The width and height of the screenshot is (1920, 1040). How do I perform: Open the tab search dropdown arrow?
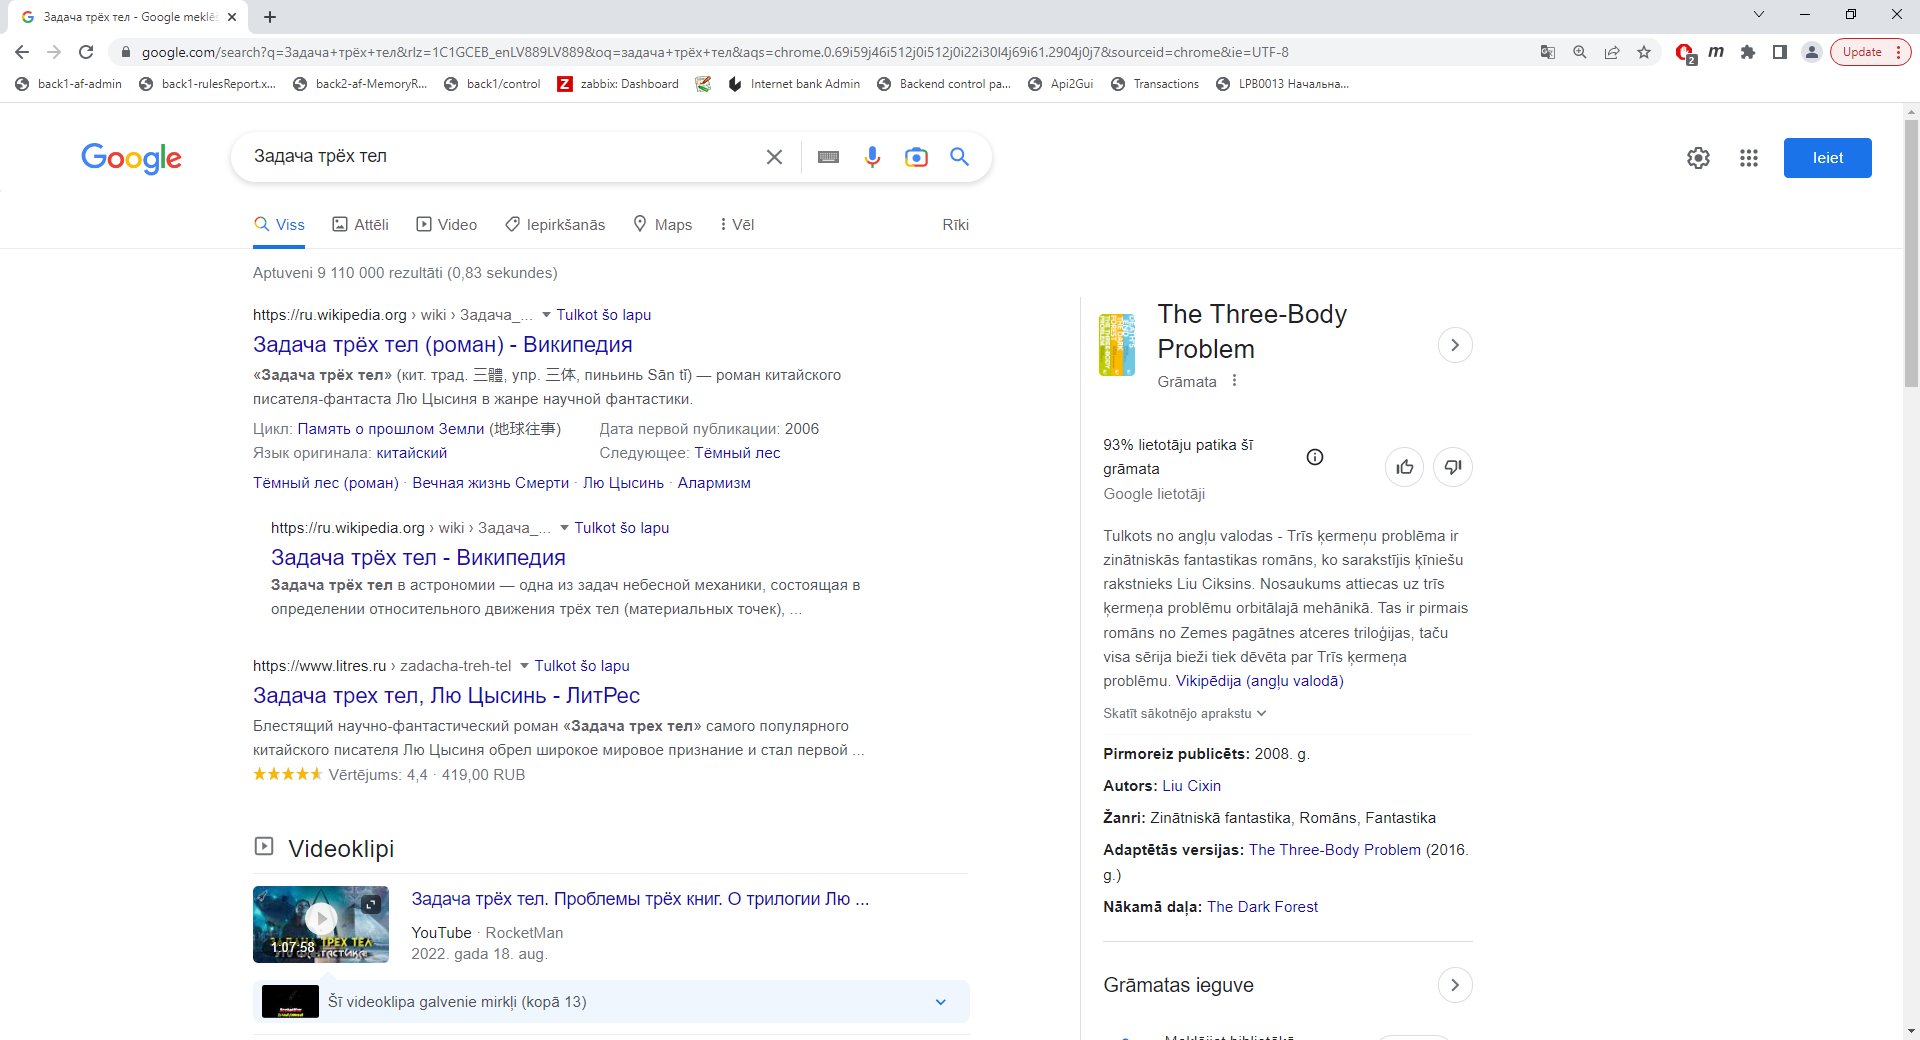pyautogui.click(x=1758, y=15)
